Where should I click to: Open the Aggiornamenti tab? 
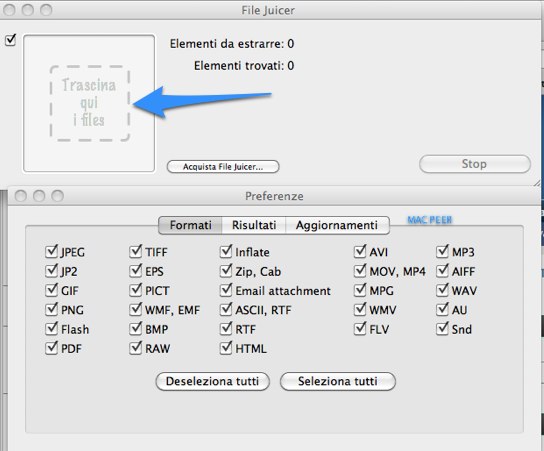click(337, 225)
